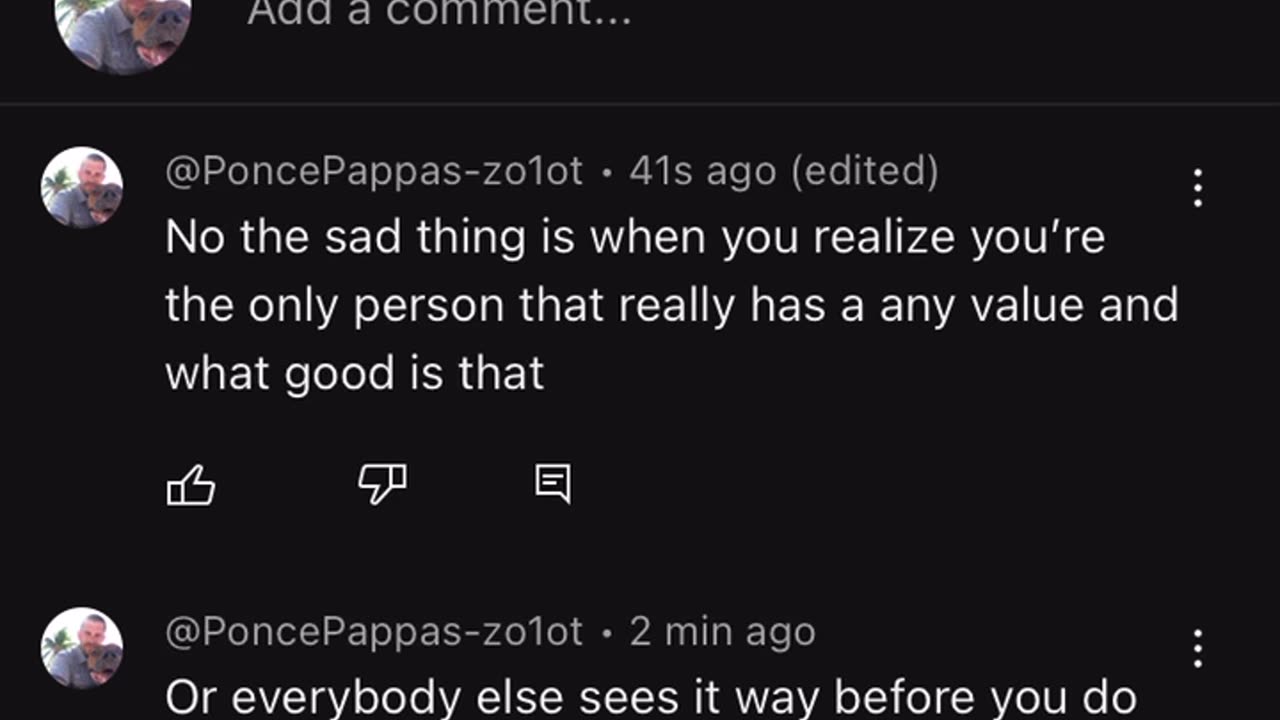The height and width of the screenshot is (720, 1280).
Task: Click the "41s ago" timestamp
Action: coord(702,172)
